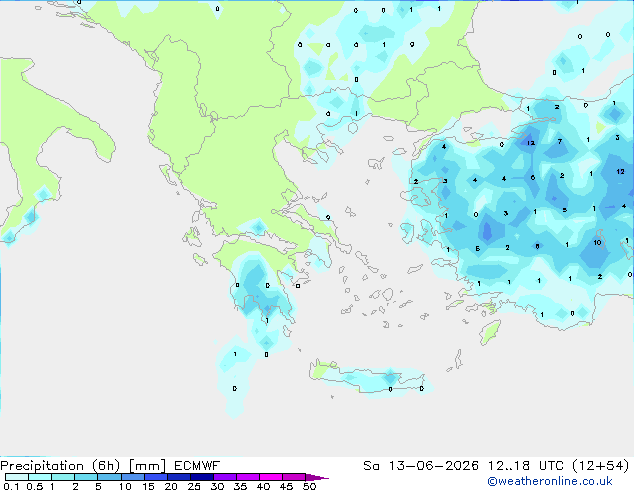Click the precipitation value '7' on the map
The height and width of the screenshot is (490, 634).
coord(560,142)
